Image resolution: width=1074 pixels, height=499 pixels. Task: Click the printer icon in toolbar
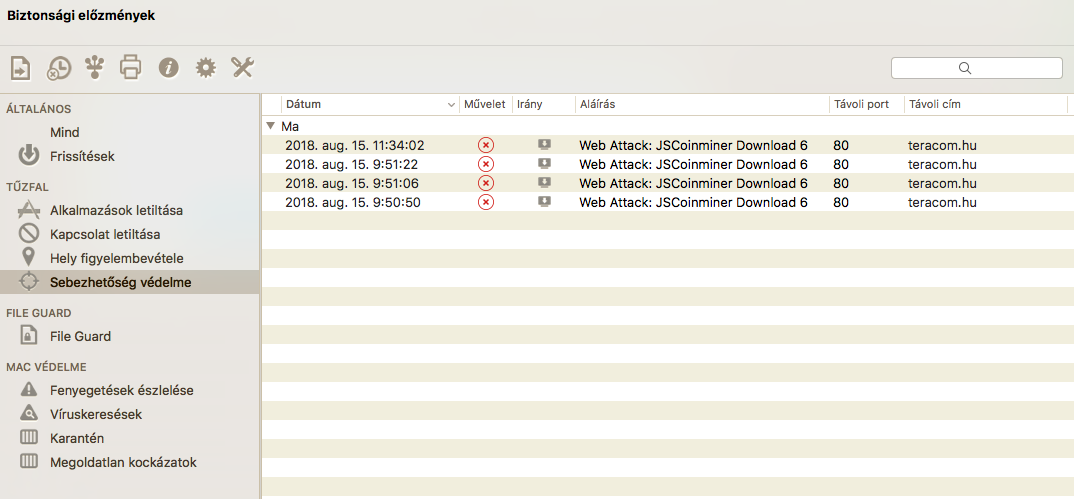coord(130,66)
